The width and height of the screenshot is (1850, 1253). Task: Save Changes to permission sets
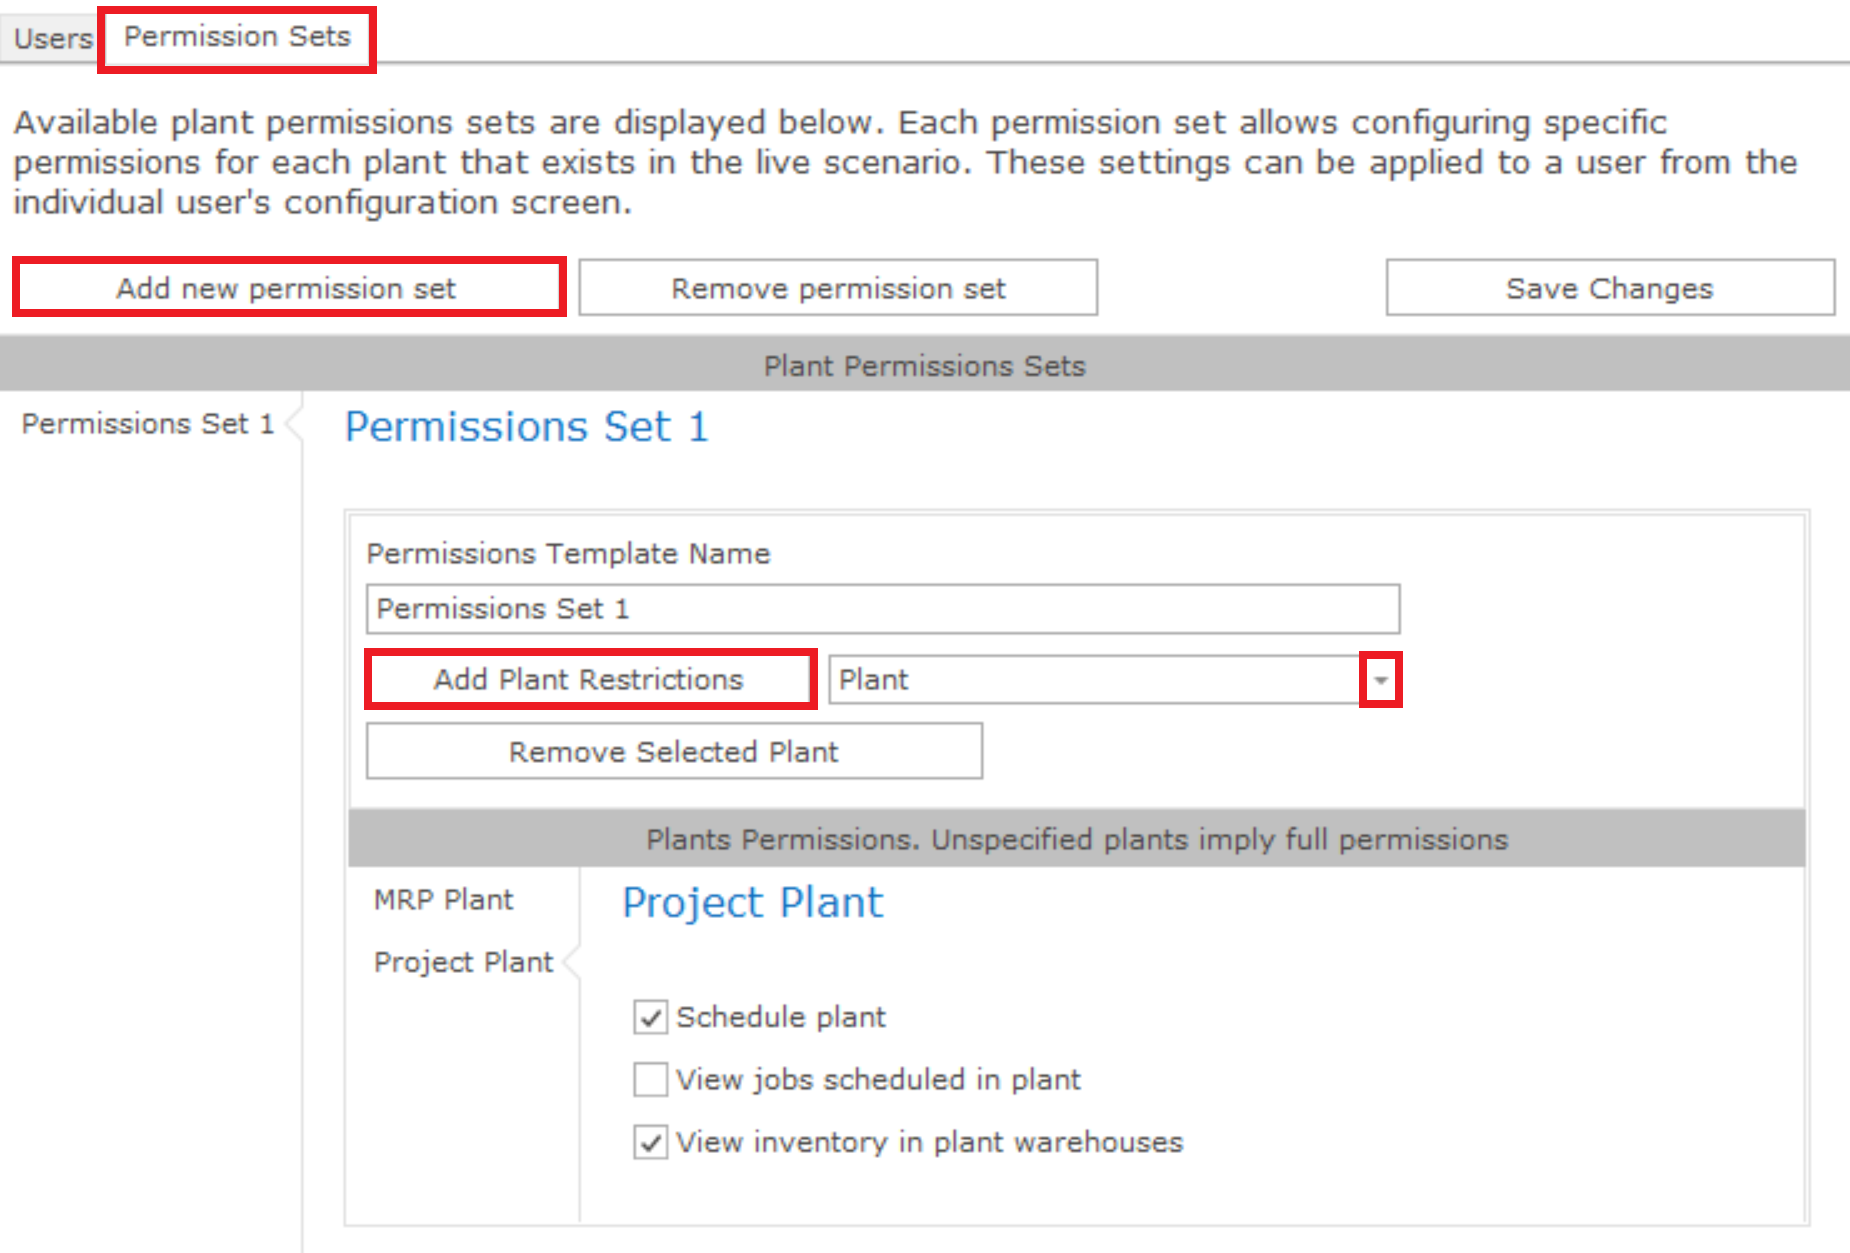point(1610,288)
